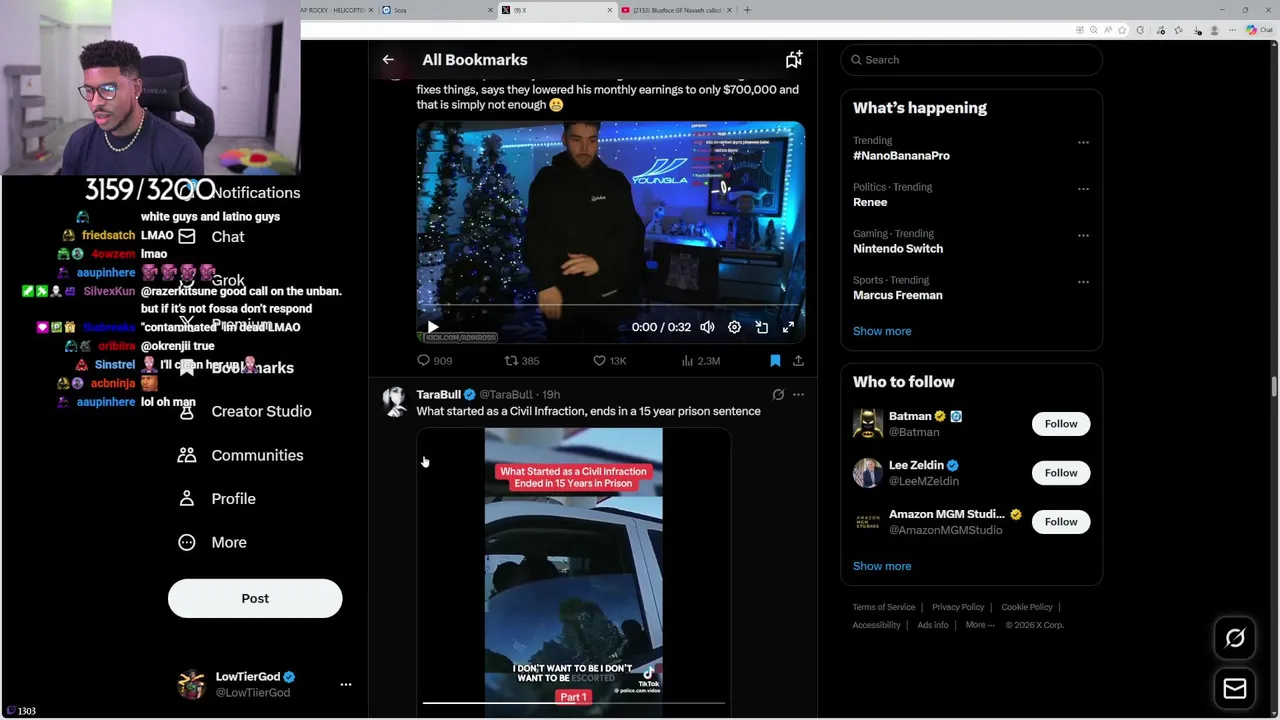
Task: Mute the video volume speaker icon
Action: tap(707, 327)
